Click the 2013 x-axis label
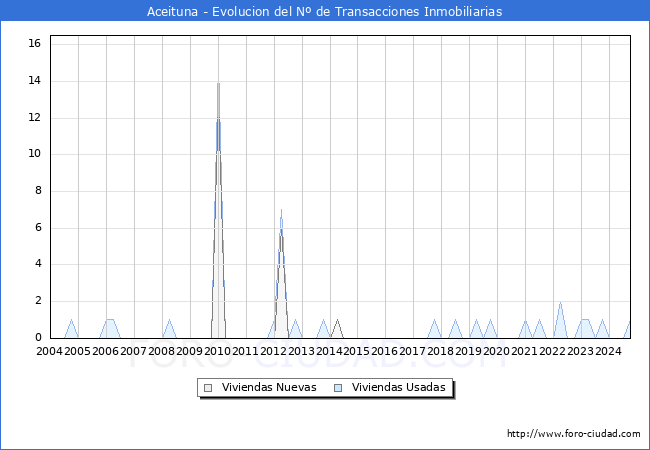650x450 pixels. pos(301,351)
